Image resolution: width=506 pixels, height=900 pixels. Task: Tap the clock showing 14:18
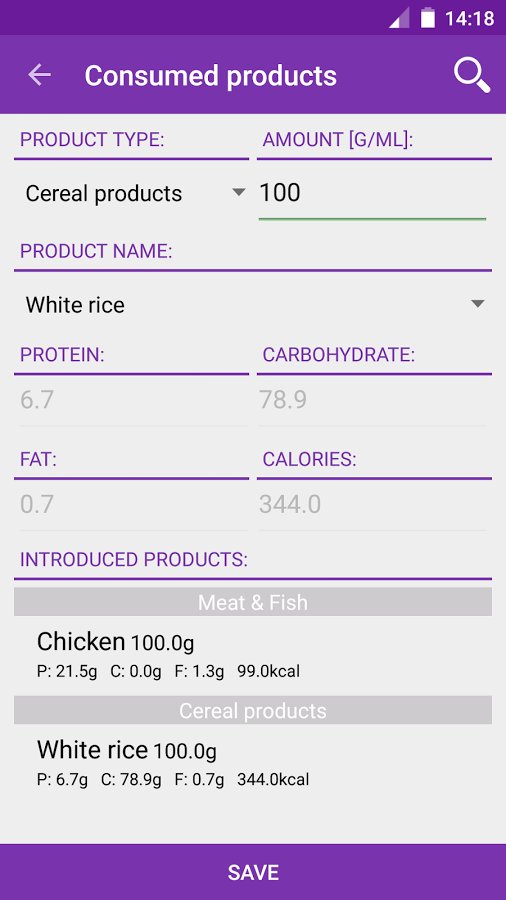pyautogui.click(x=469, y=18)
